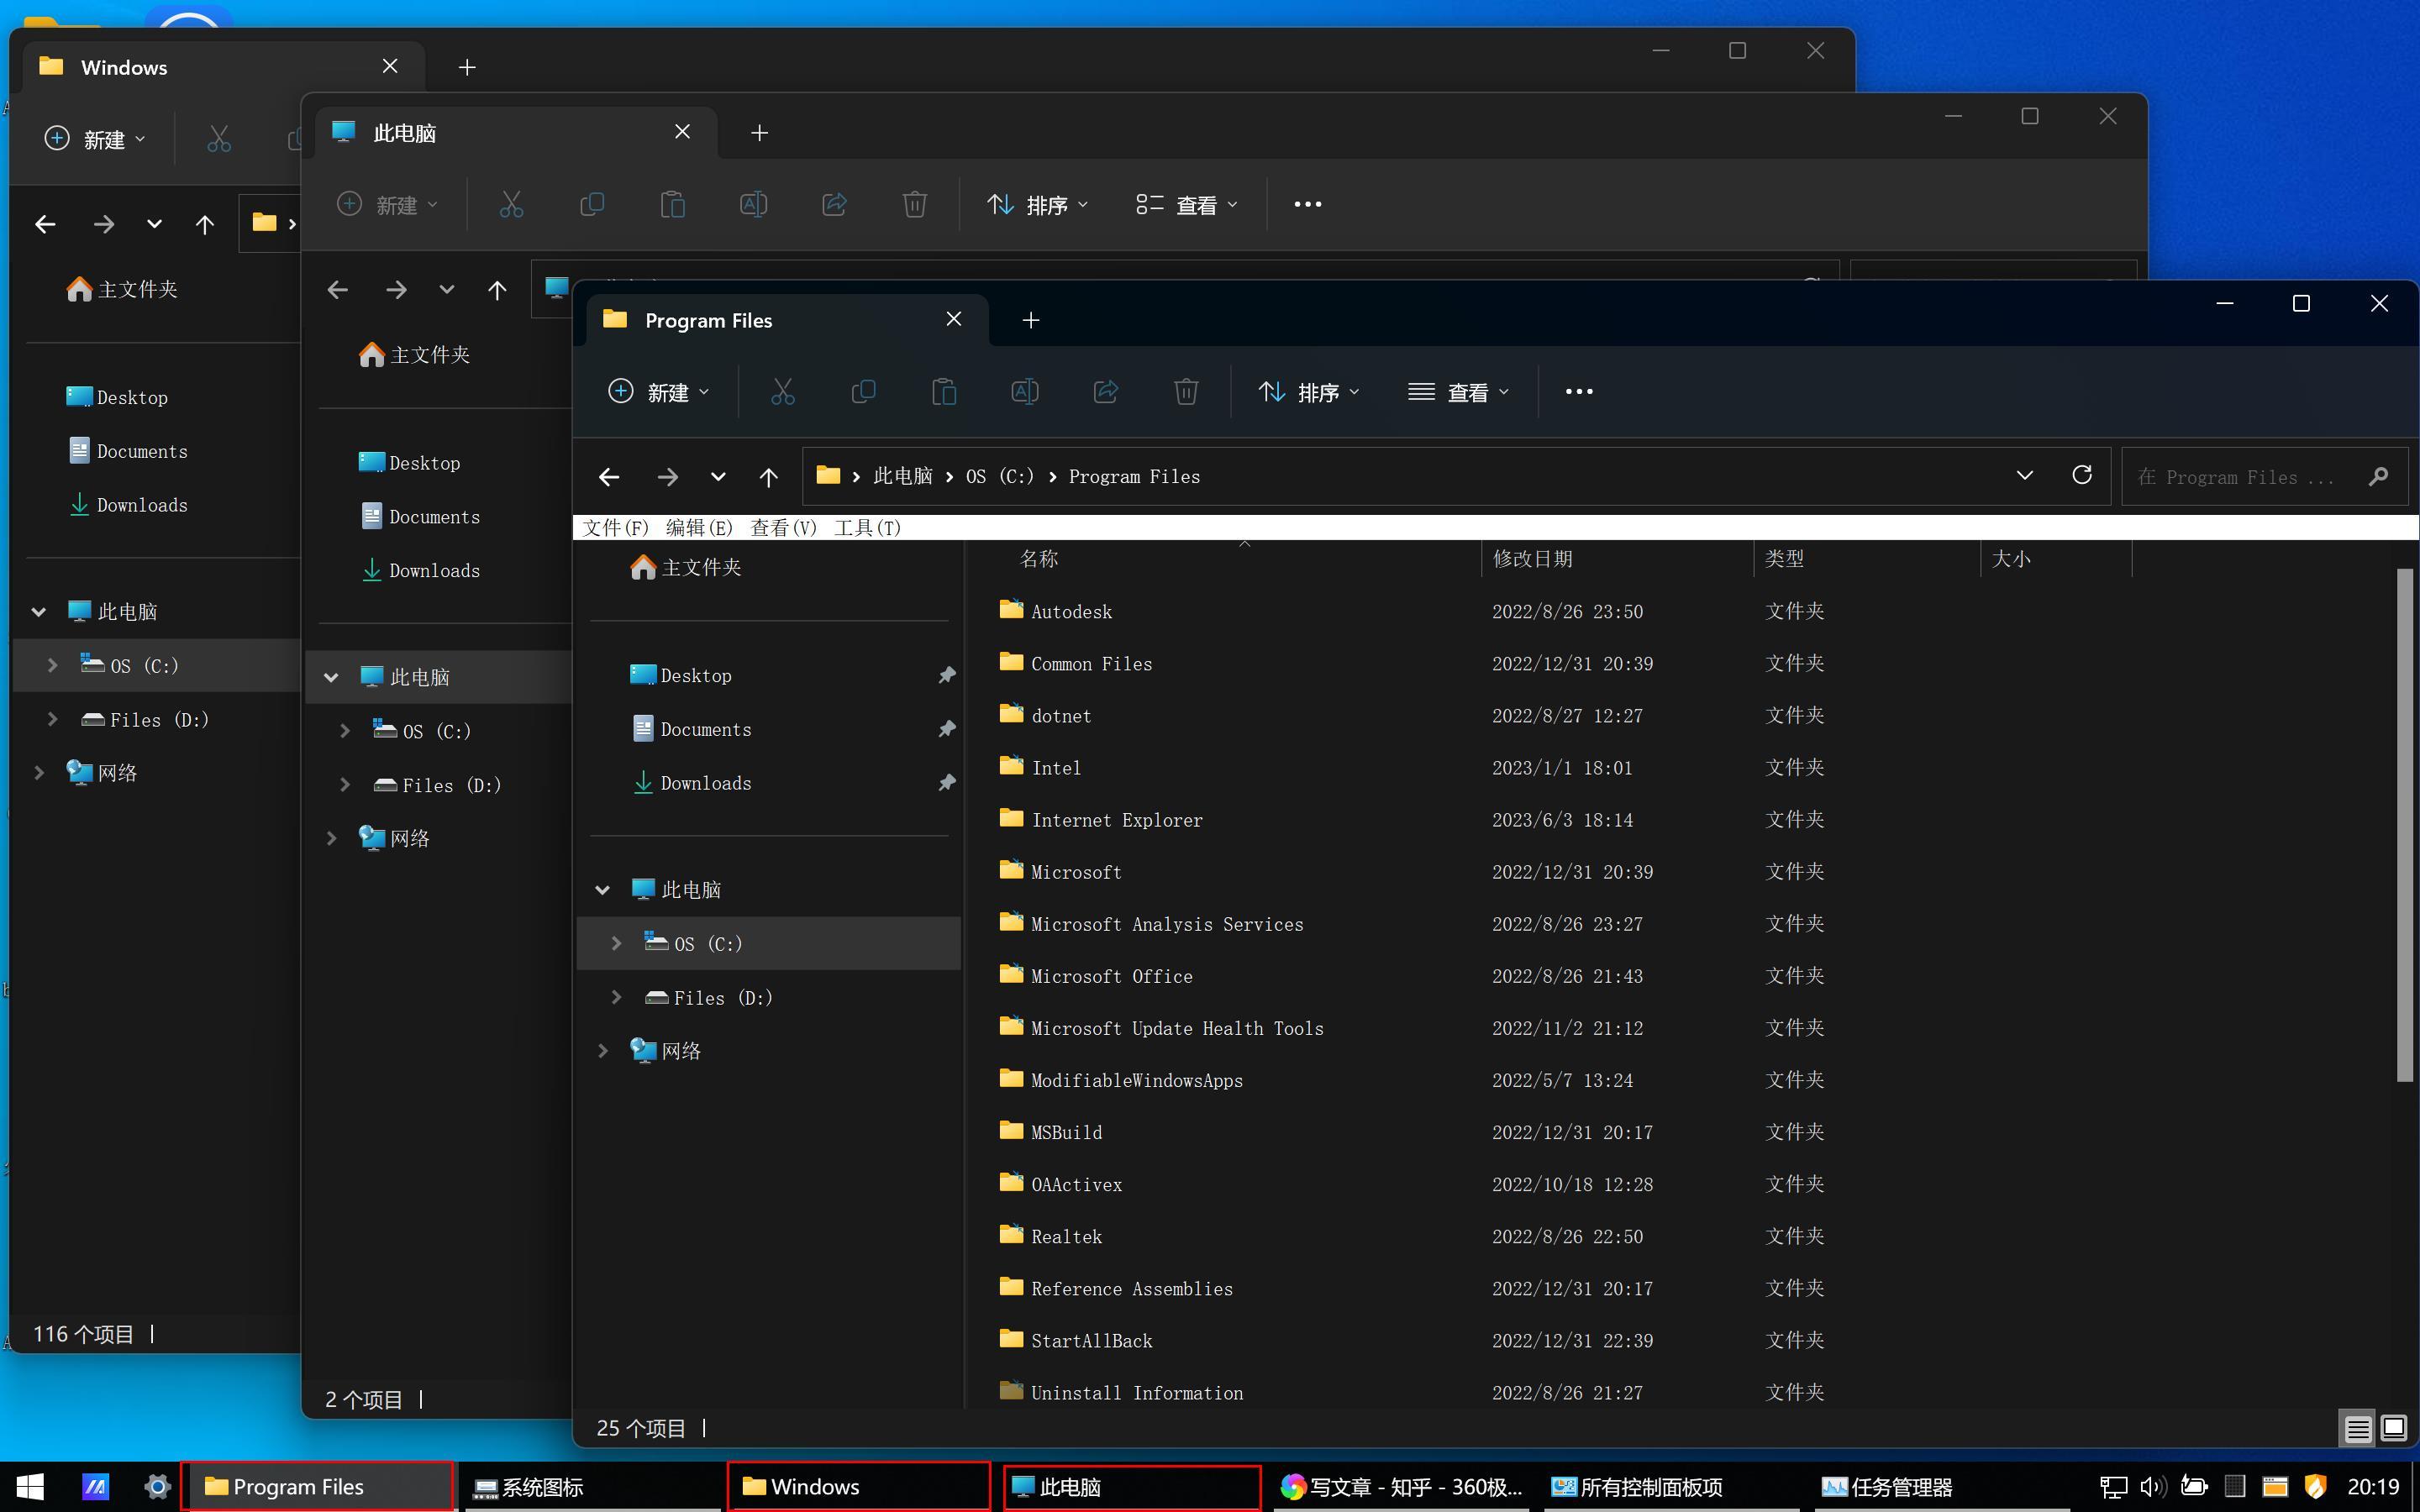Screen dimensions: 2420x1512
Task: Go back in Program Files window
Action: (x=609, y=477)
